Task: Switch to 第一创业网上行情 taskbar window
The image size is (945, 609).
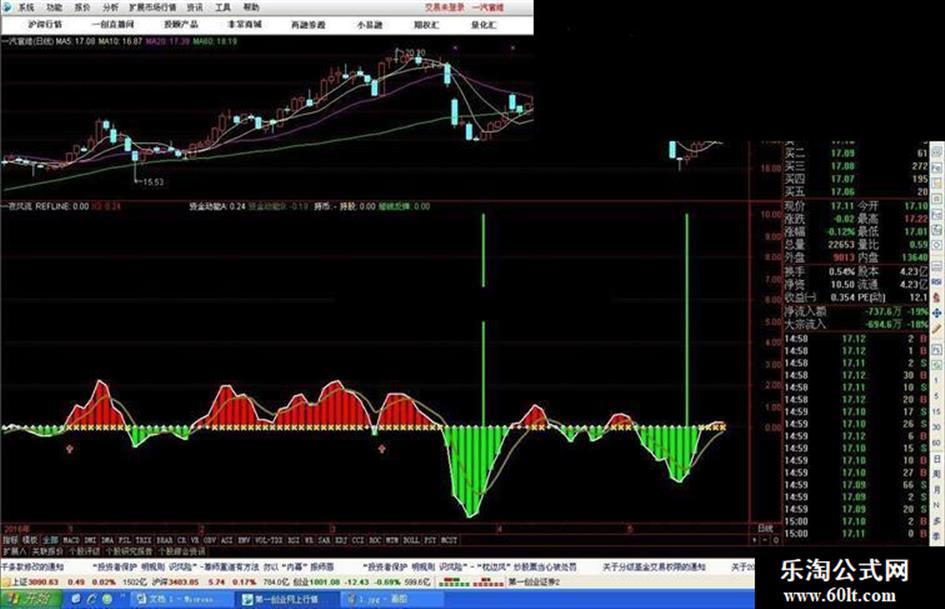Action: click(x=284, y=599)
